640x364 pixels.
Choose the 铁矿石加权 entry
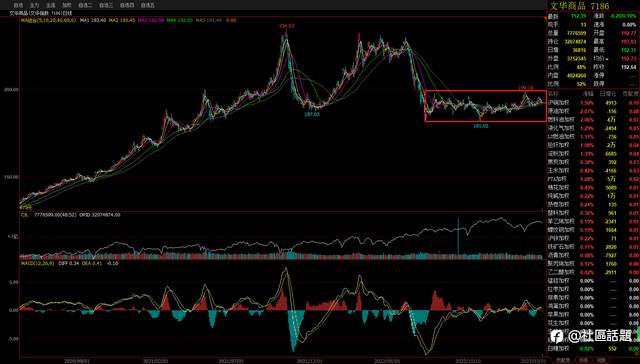tap(593, 247)
